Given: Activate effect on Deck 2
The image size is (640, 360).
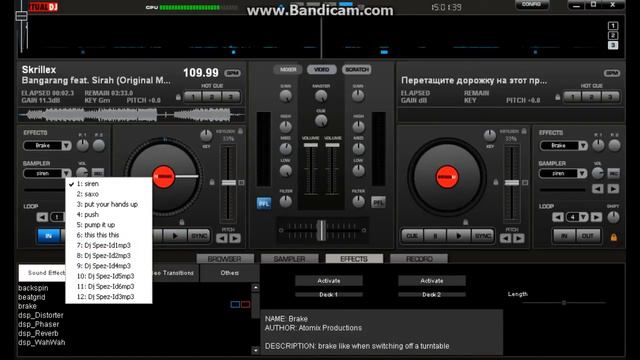Looking at the screenshot, I should [x=431, y=280].
